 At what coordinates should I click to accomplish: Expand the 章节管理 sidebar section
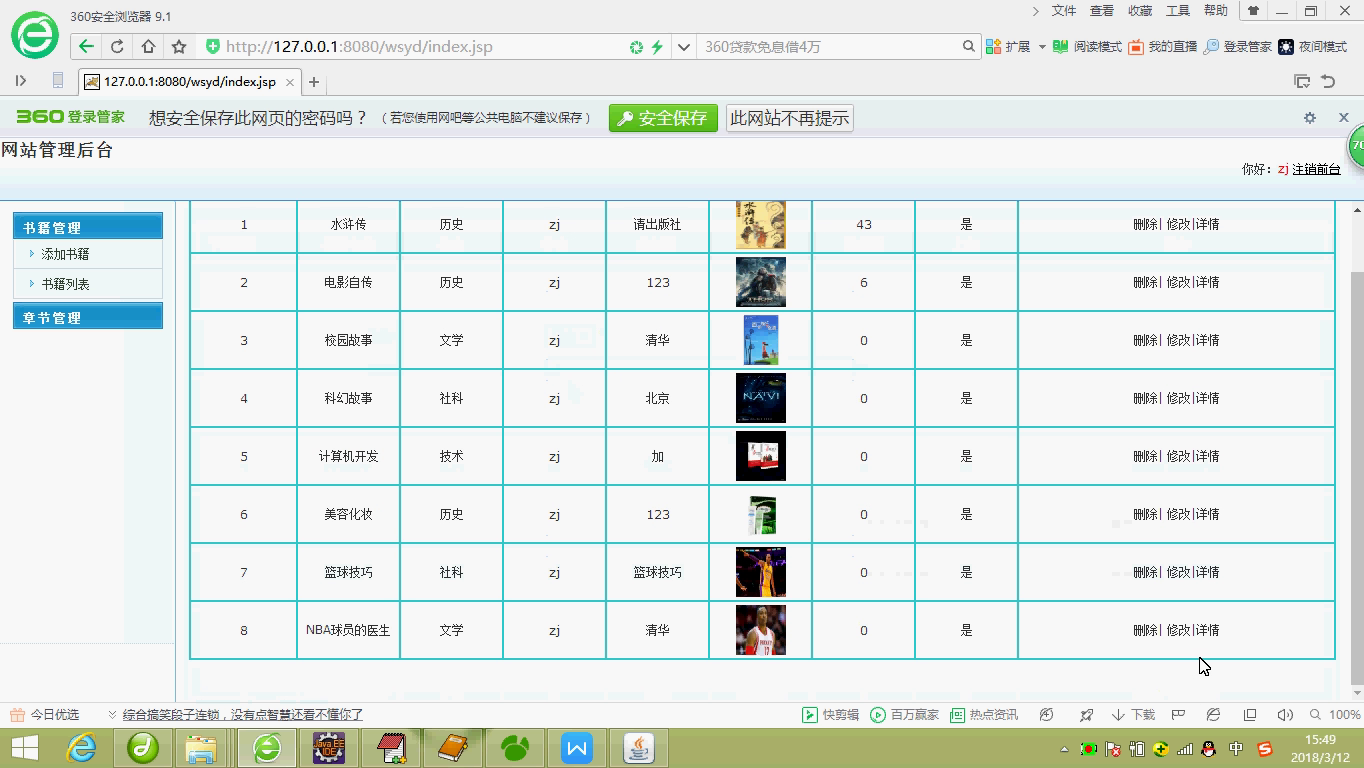click(x=88, y=317)
